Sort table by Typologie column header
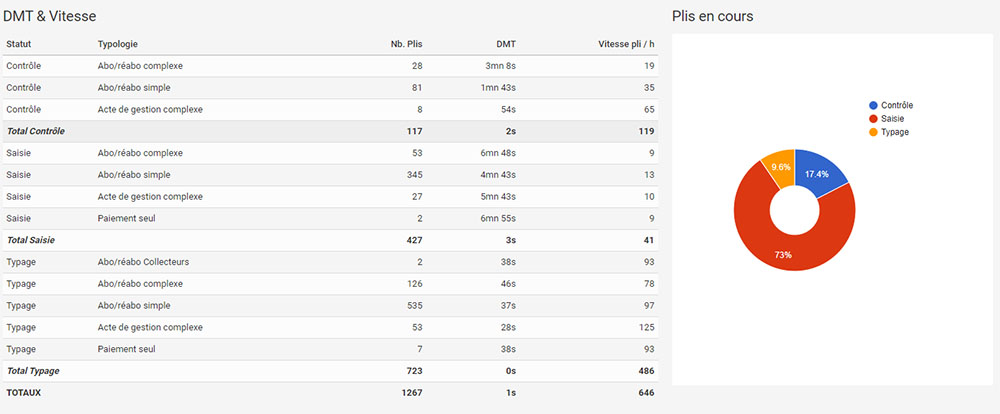Viewport: 1000px width, 414px height. tap(118, 44)
